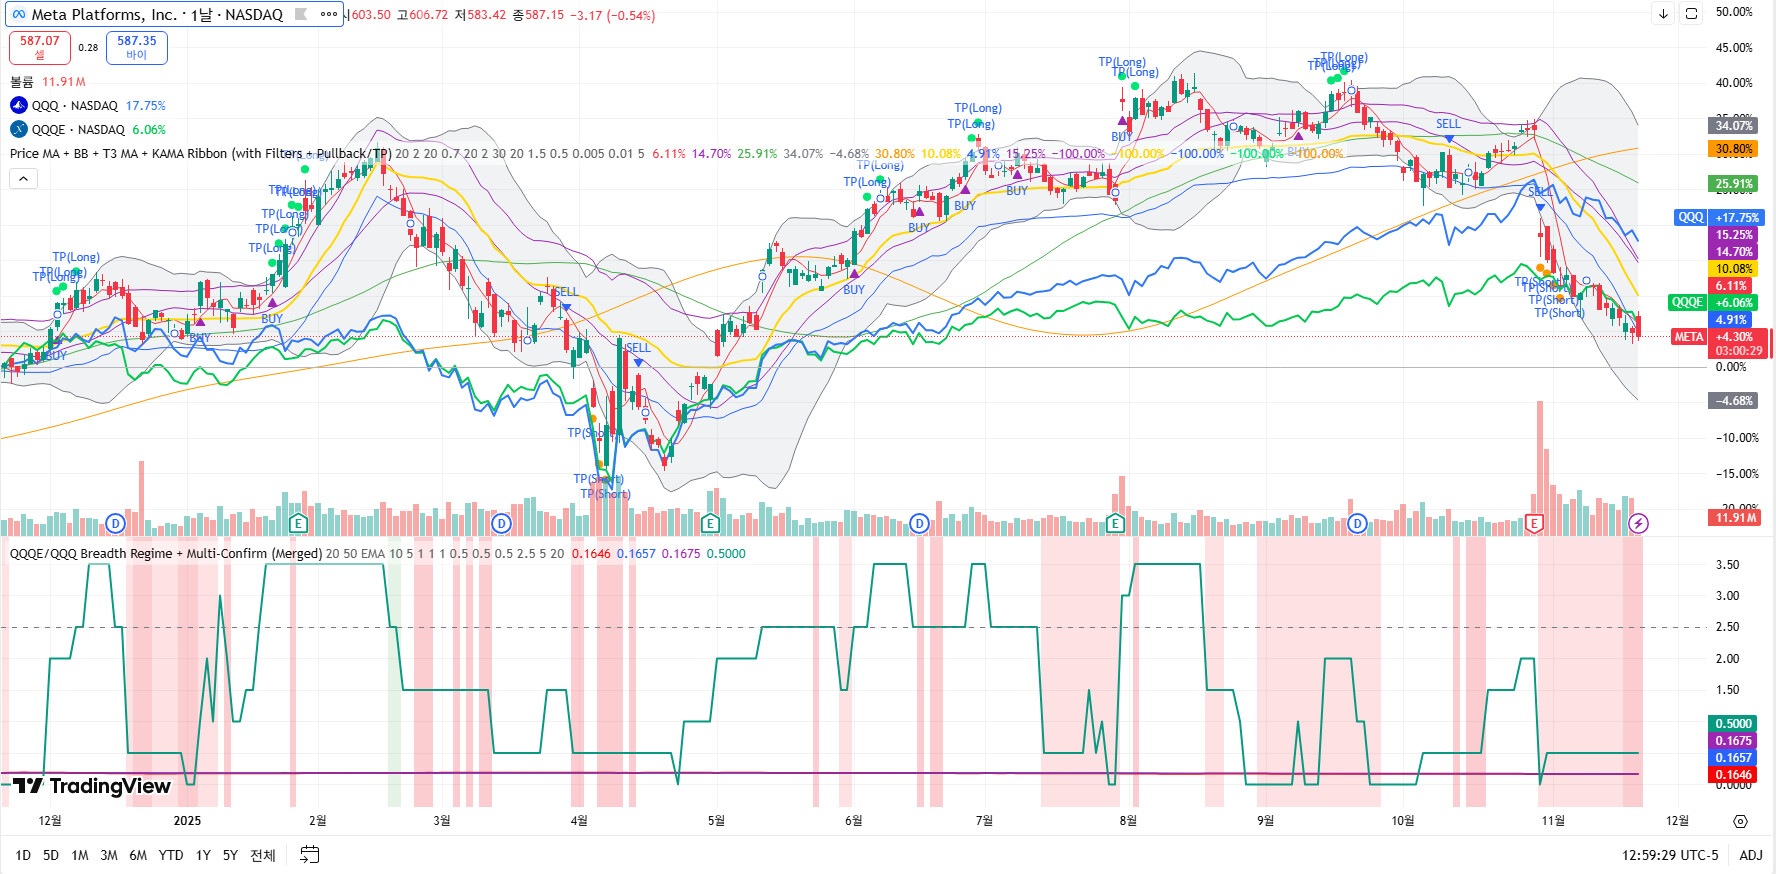
Task: Open the symbol search via Meta Platforms title
Action: click(x=157, y=15)
